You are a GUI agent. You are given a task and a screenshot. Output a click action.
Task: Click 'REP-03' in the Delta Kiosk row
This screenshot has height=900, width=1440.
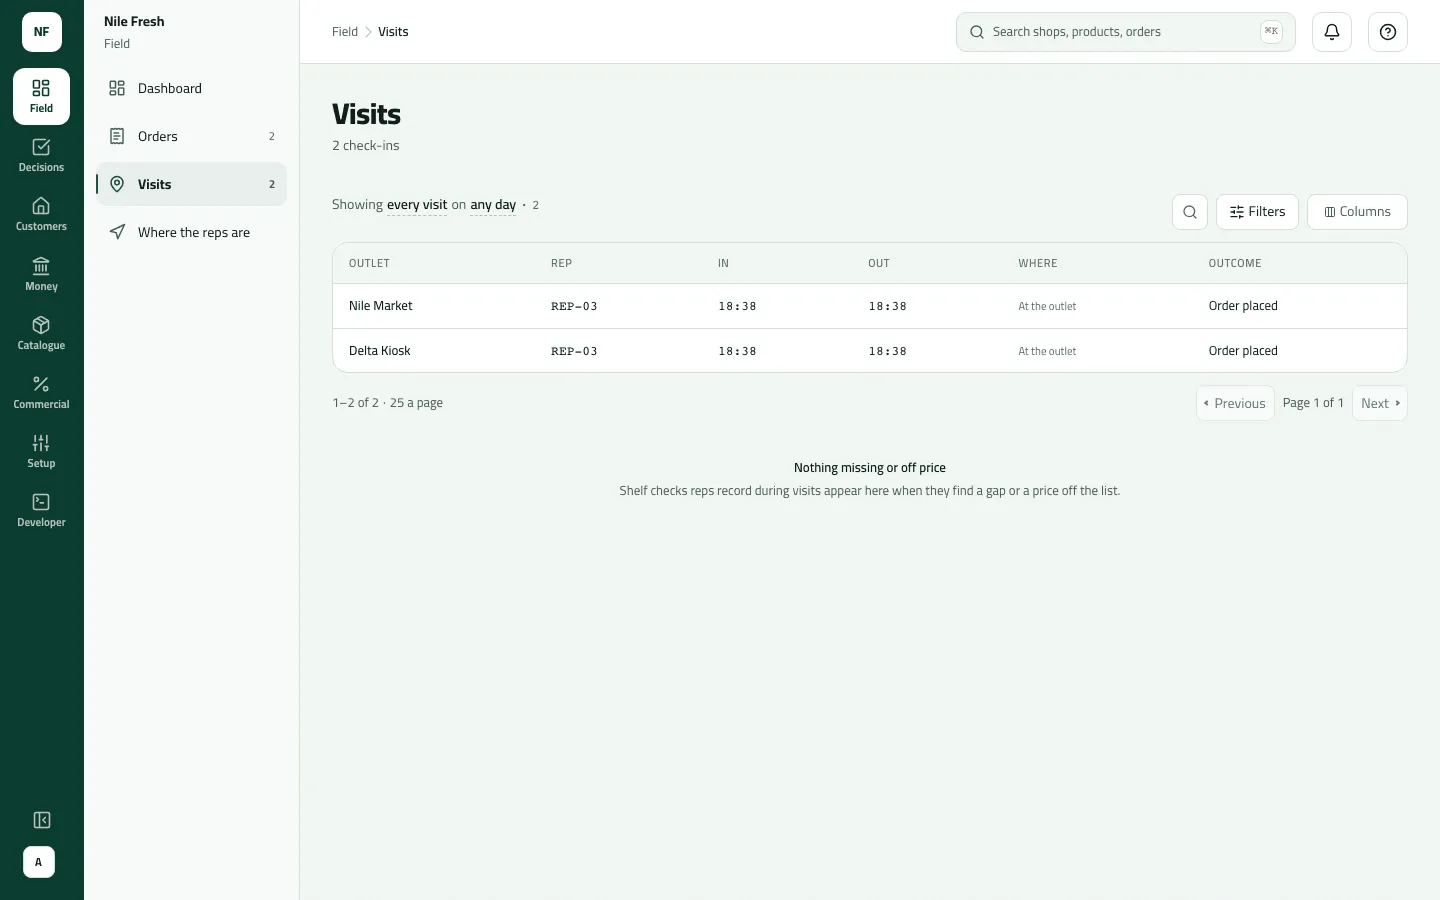(574, 352)
